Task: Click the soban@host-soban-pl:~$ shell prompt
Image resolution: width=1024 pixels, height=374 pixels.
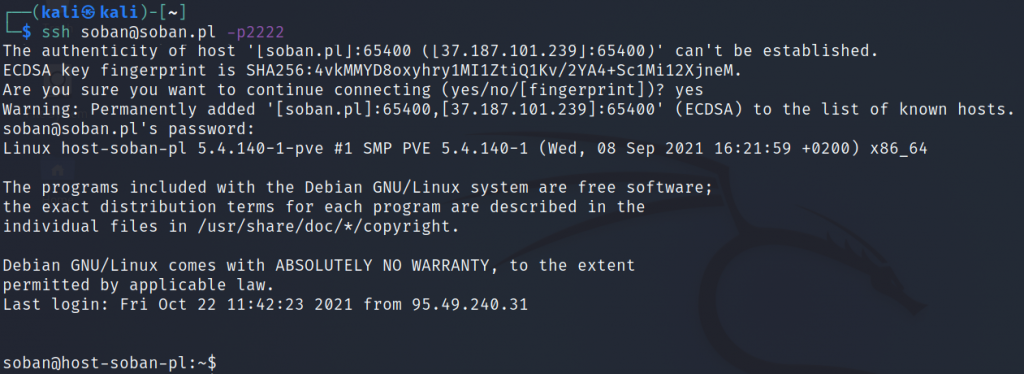Action: coord(110,362)
